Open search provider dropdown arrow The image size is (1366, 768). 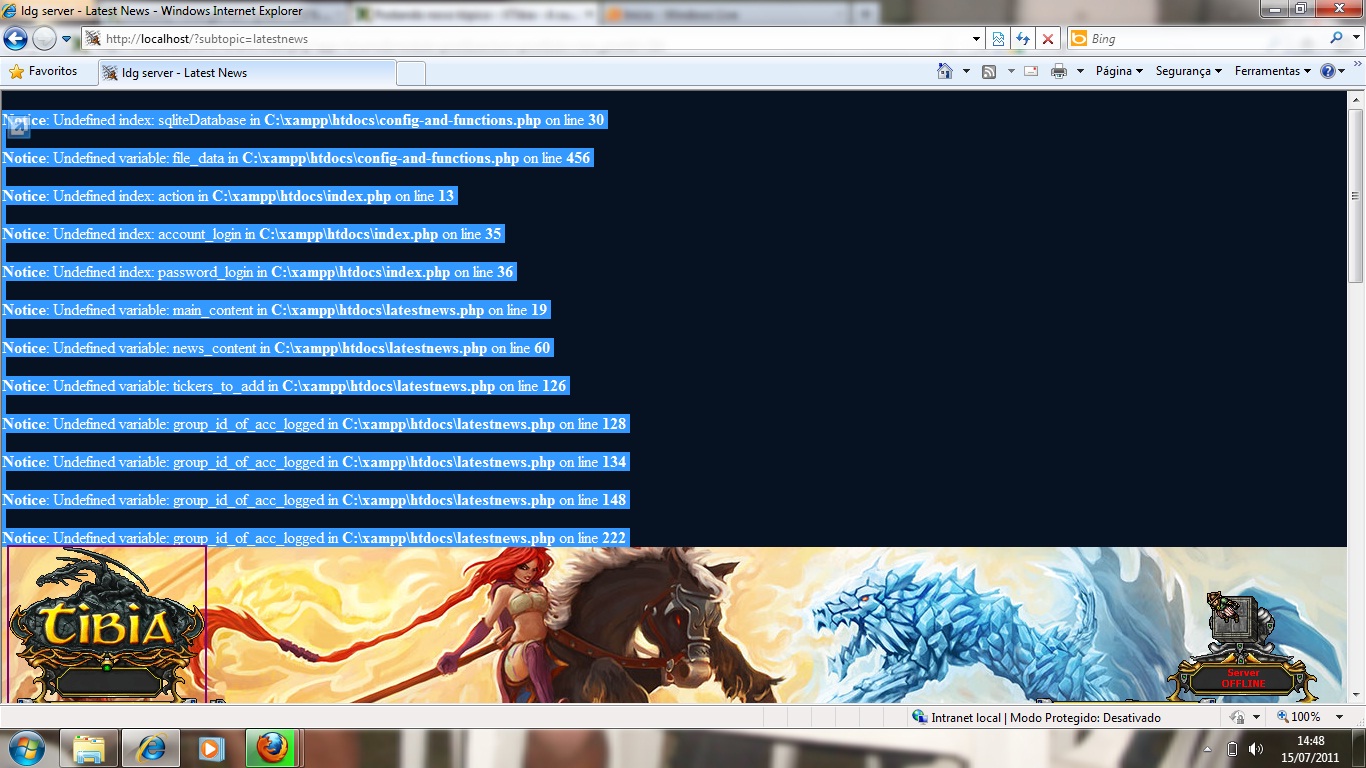(1354, 39)
